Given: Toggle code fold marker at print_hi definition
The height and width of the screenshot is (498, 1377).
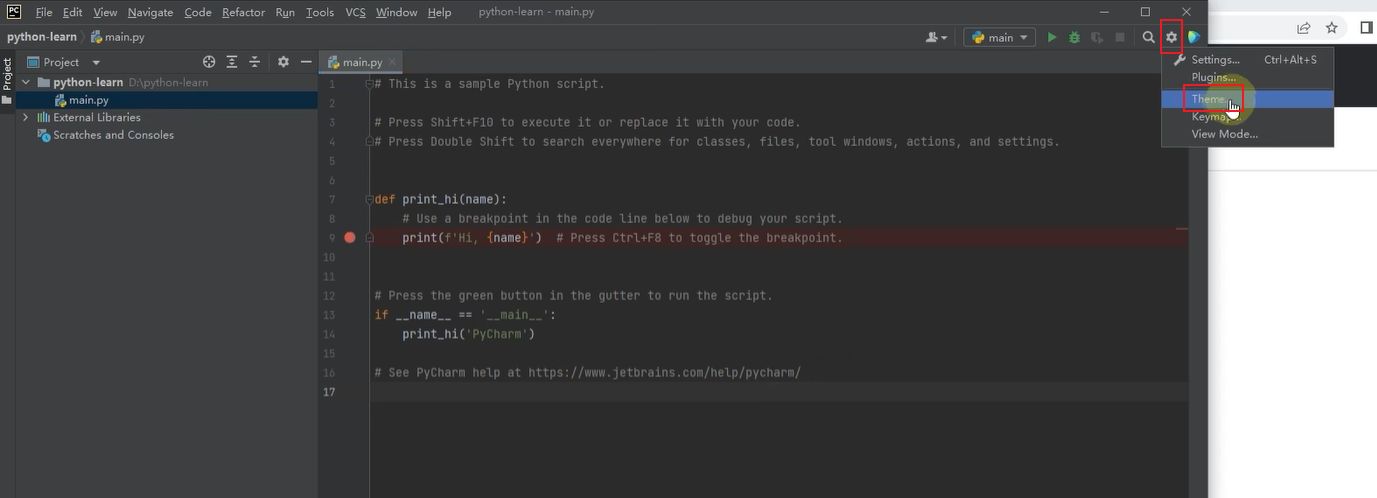Looking at the screenshot, I should pyautogui.click(x=369, y=199).
